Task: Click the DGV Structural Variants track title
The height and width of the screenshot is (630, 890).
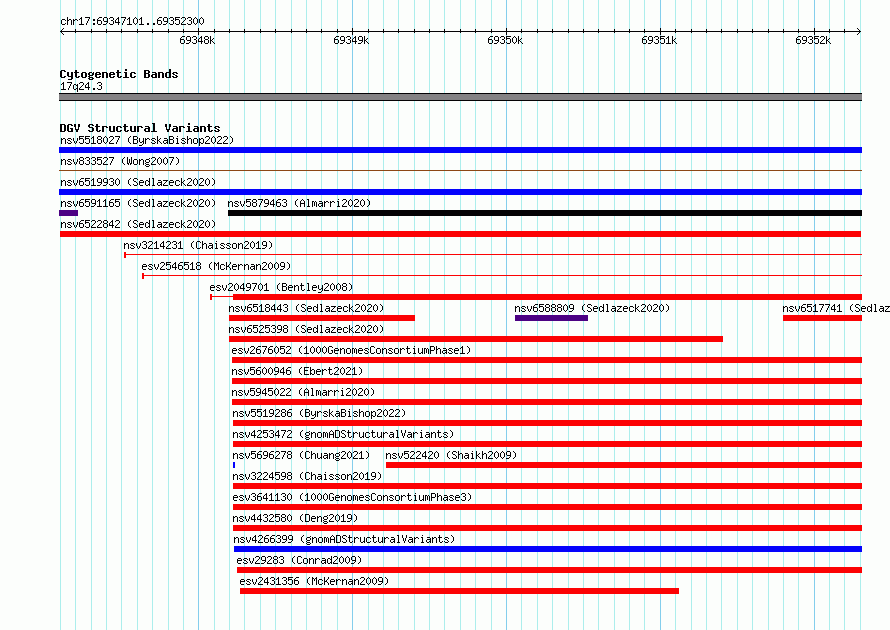Action: pos(140,128)
